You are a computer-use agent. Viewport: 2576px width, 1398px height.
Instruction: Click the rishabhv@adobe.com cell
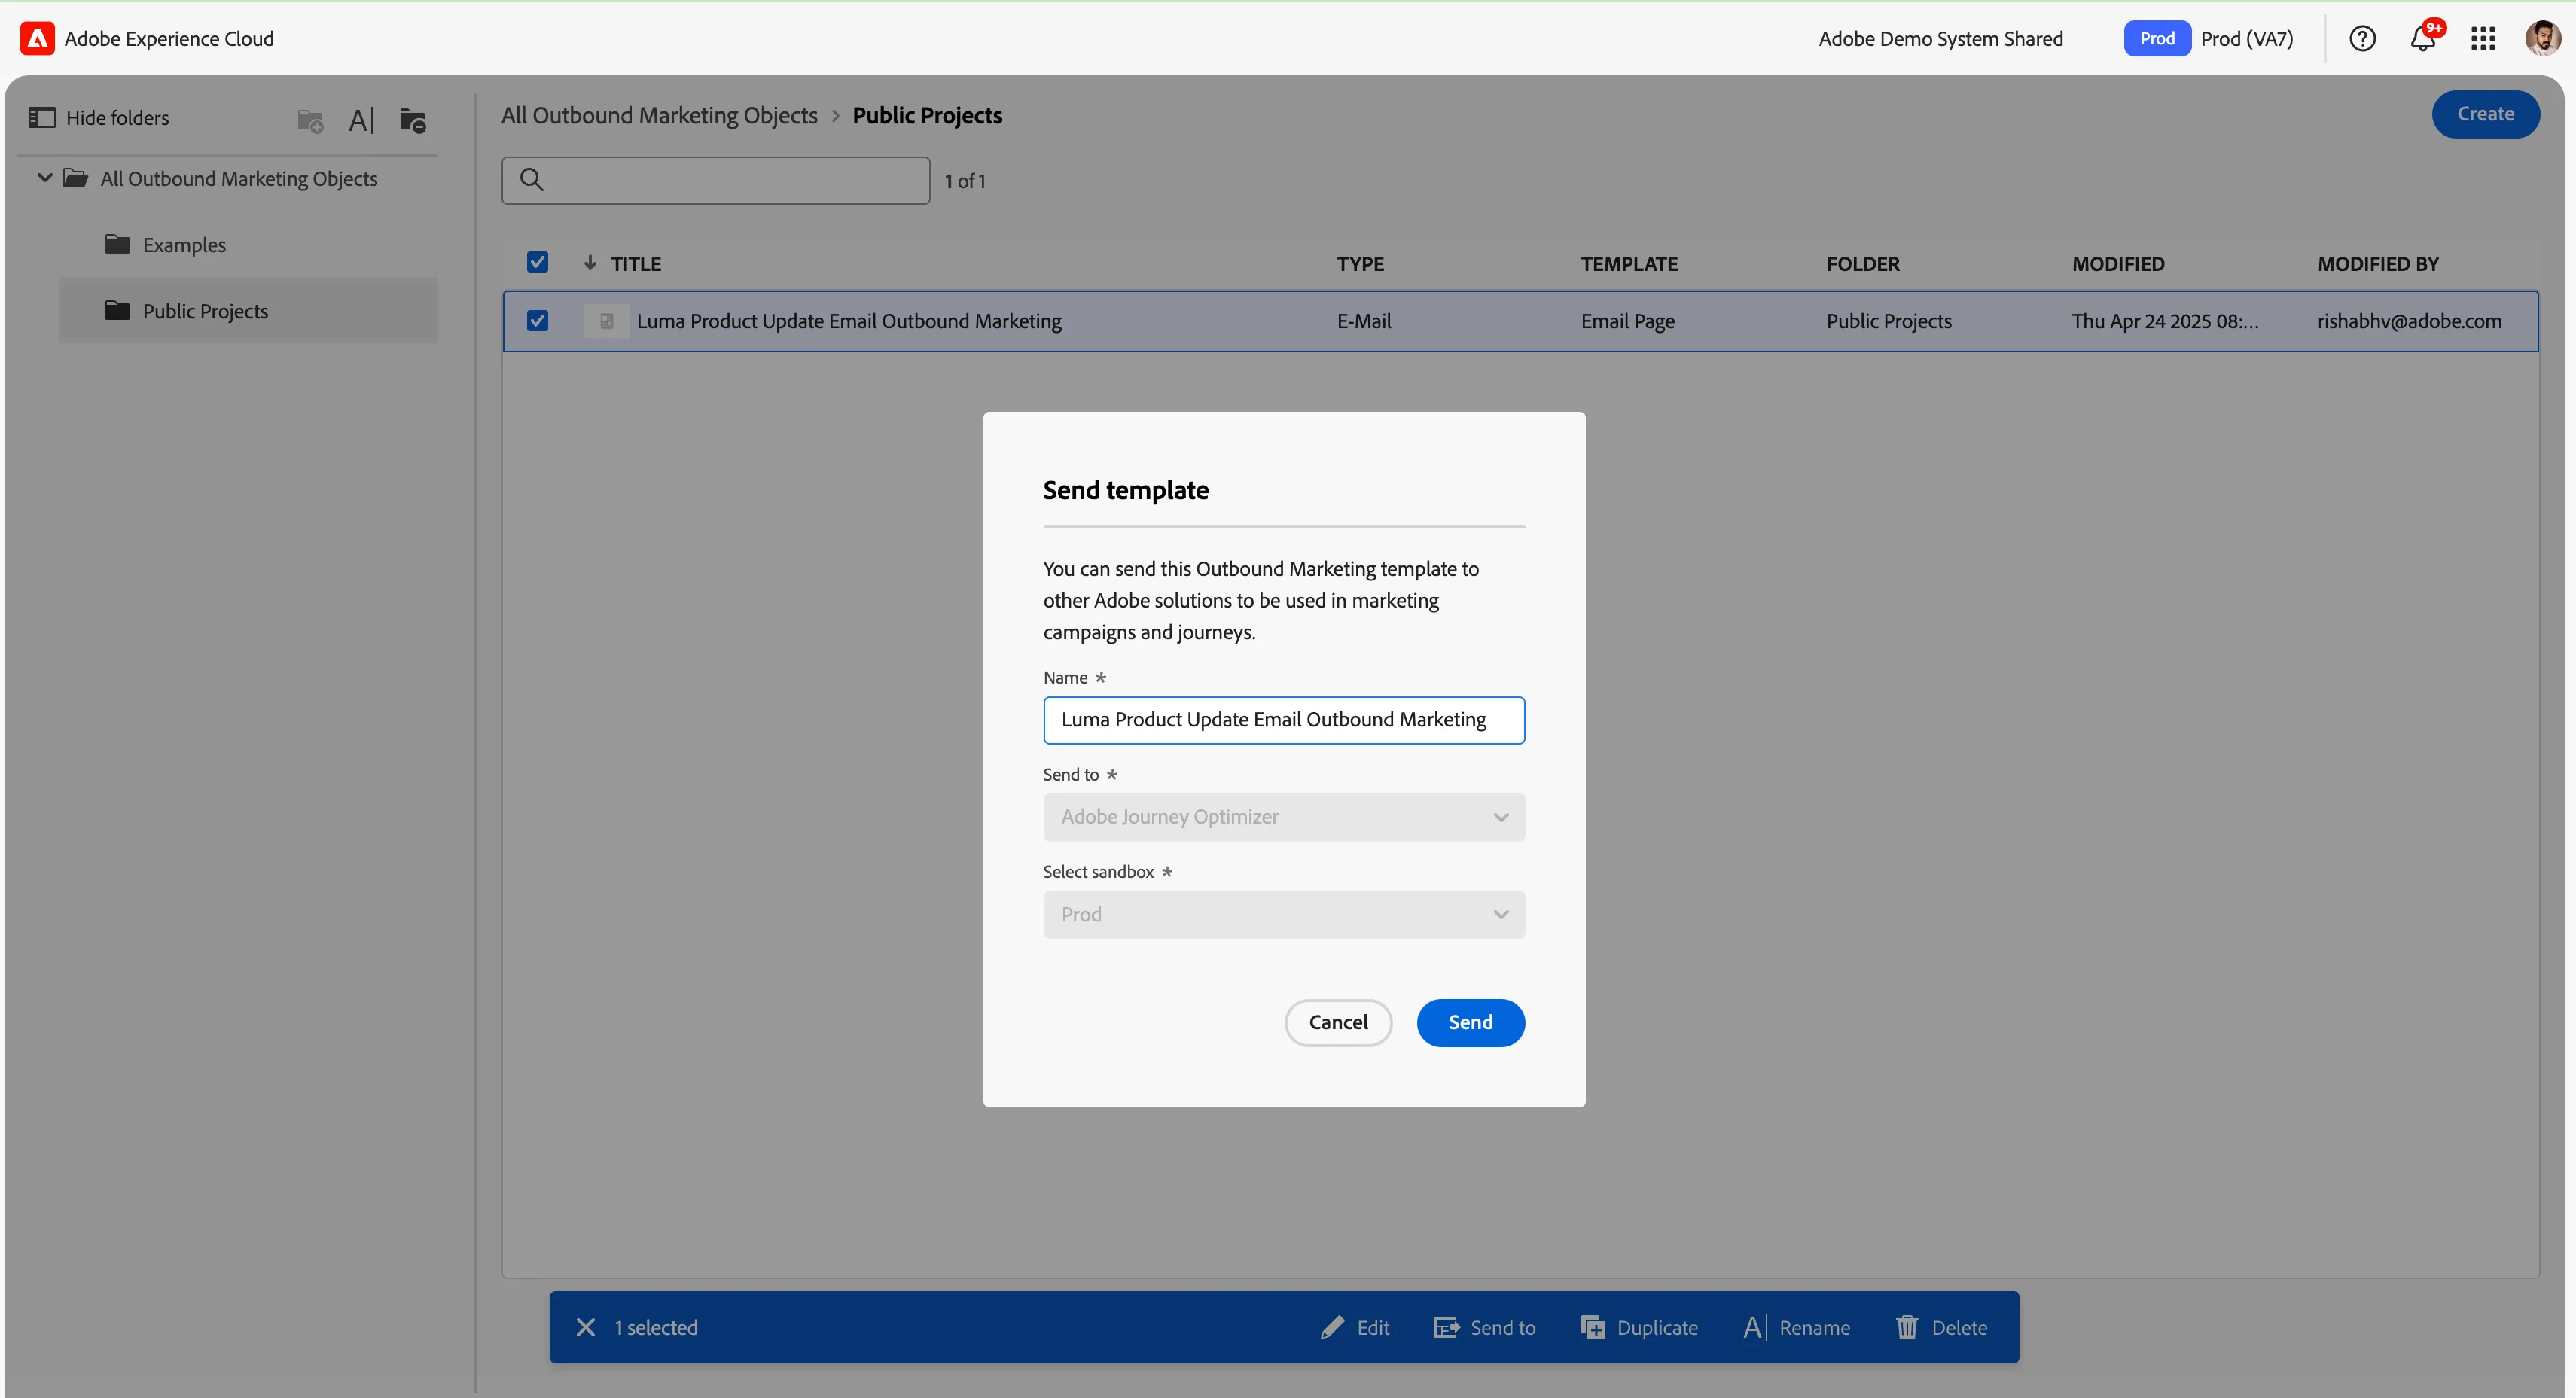click(x=2409, y=321)
